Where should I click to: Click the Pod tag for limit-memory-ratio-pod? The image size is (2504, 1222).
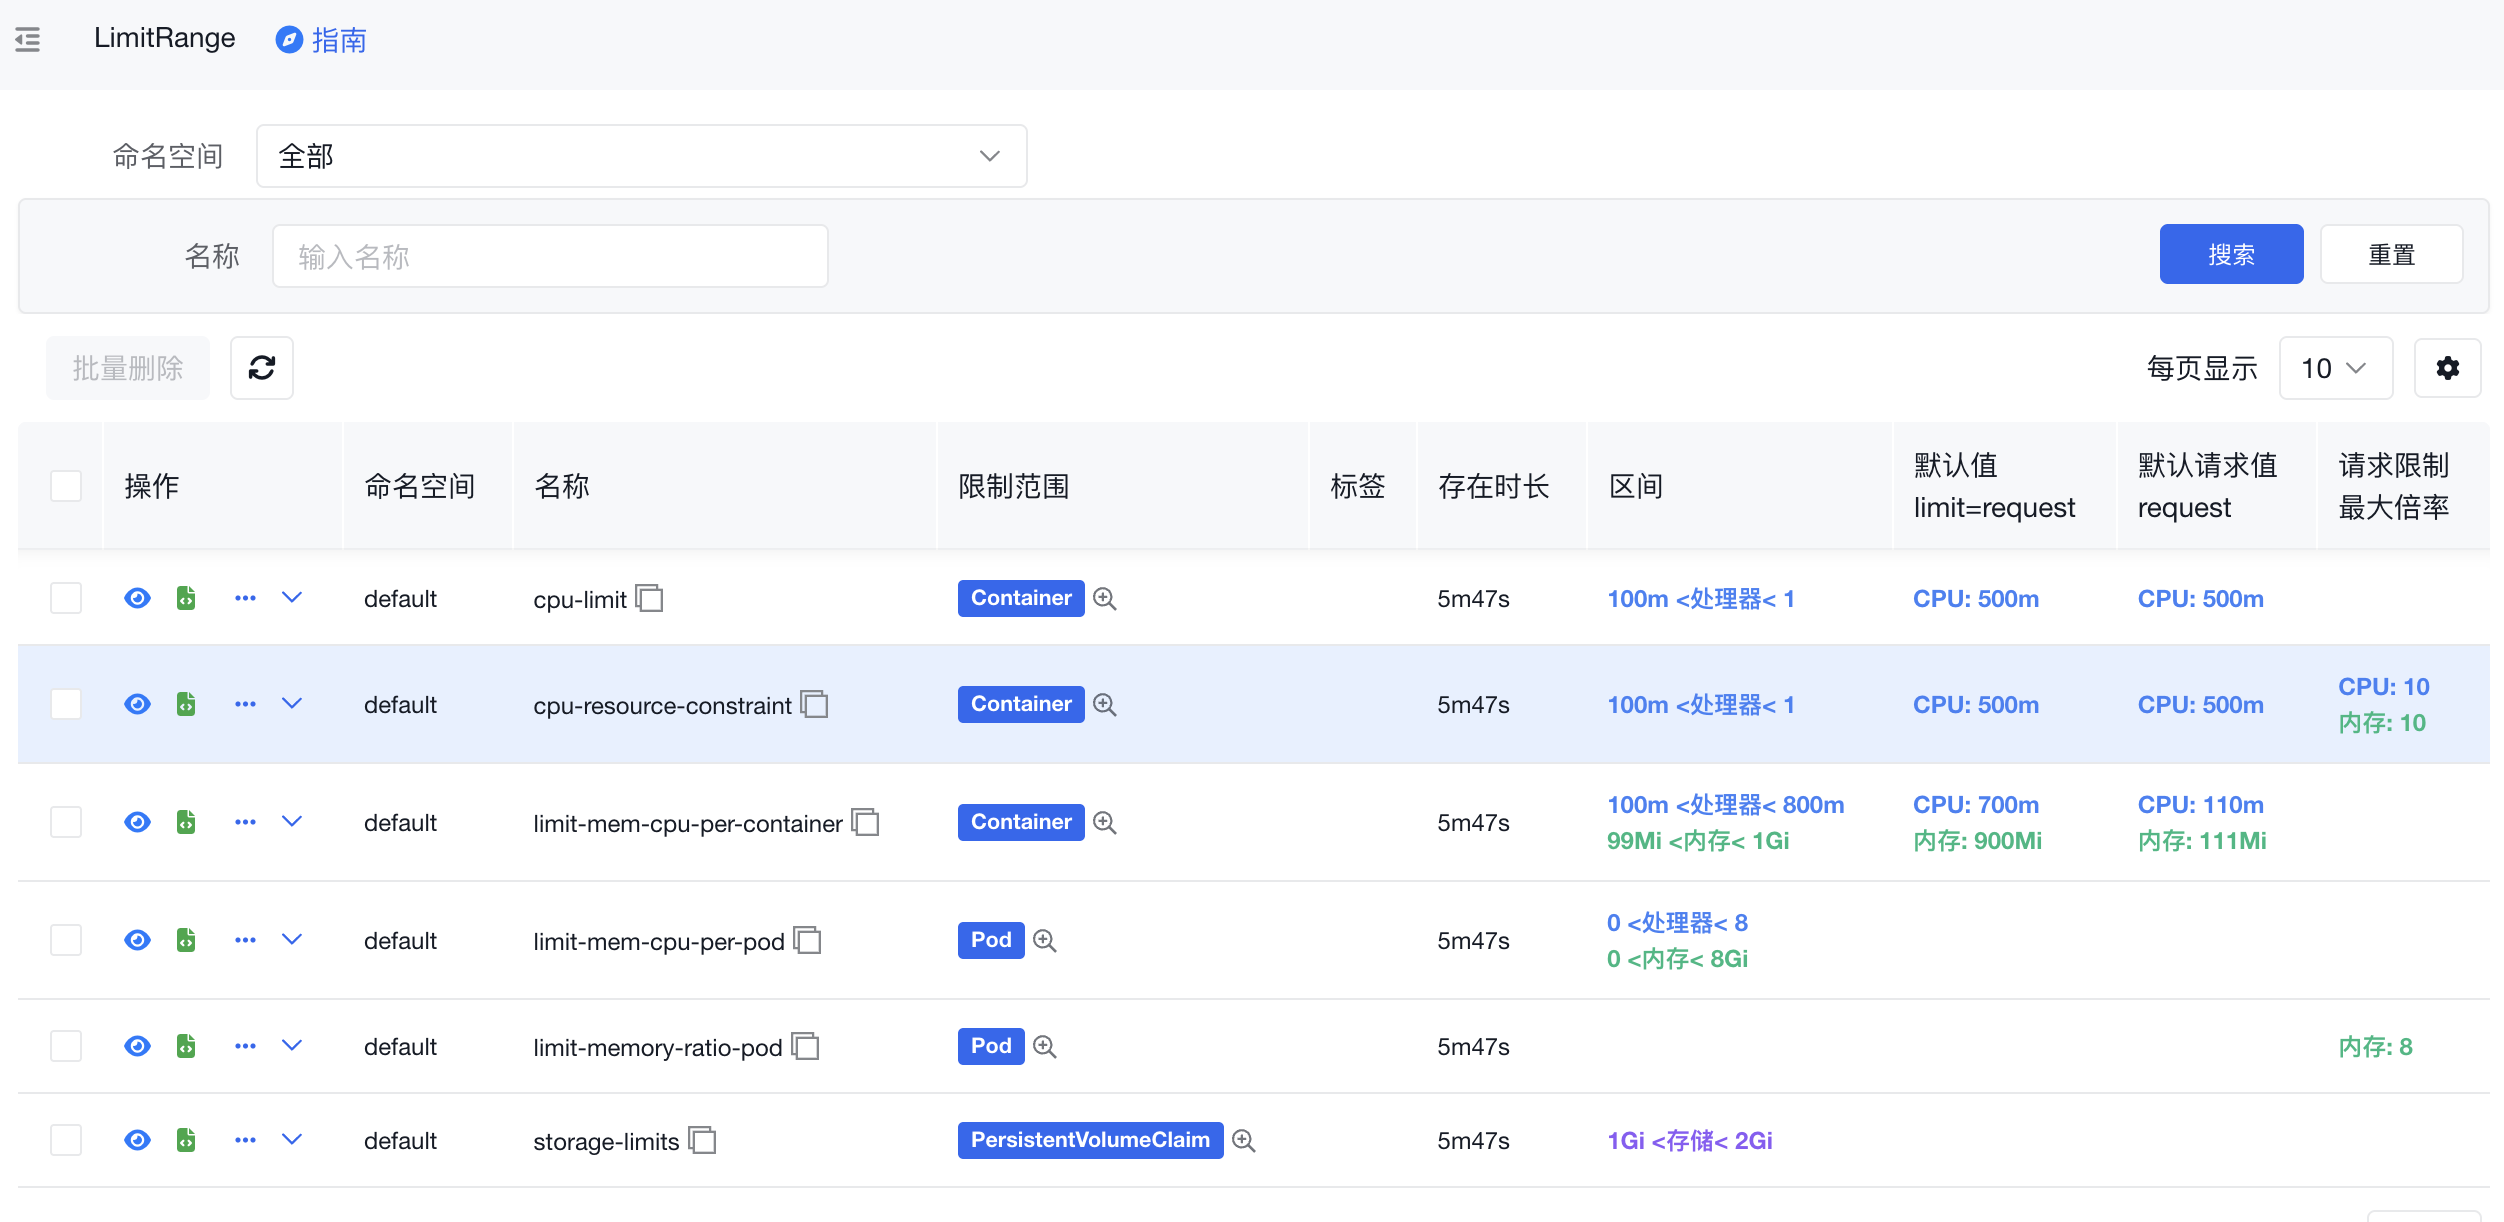pos(991,1046)
